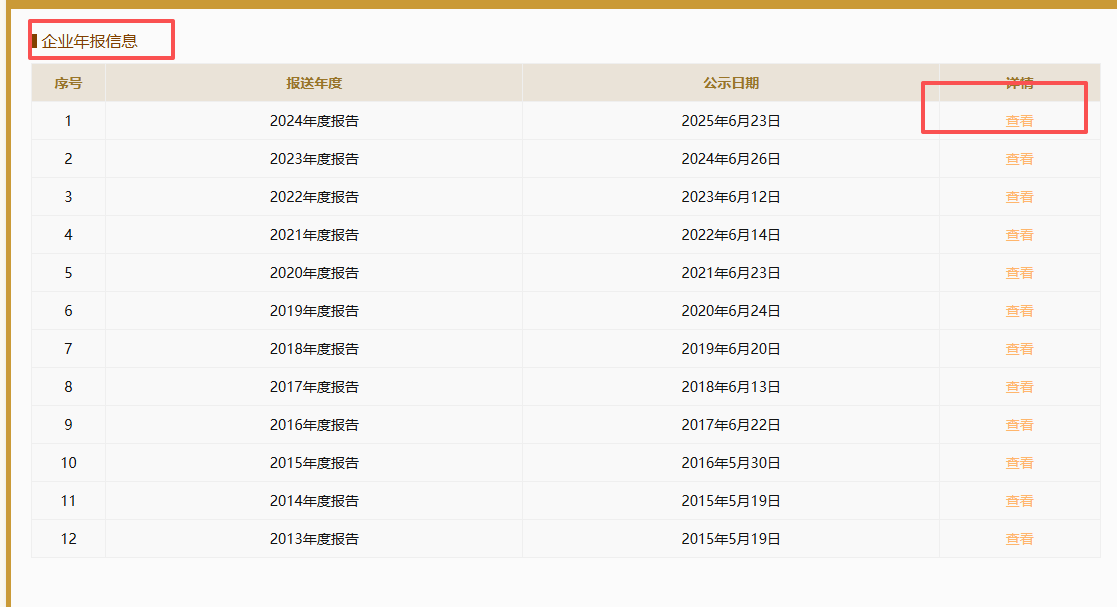
Task: Select the 2020年度报告 cell
Action: (314, 273)
